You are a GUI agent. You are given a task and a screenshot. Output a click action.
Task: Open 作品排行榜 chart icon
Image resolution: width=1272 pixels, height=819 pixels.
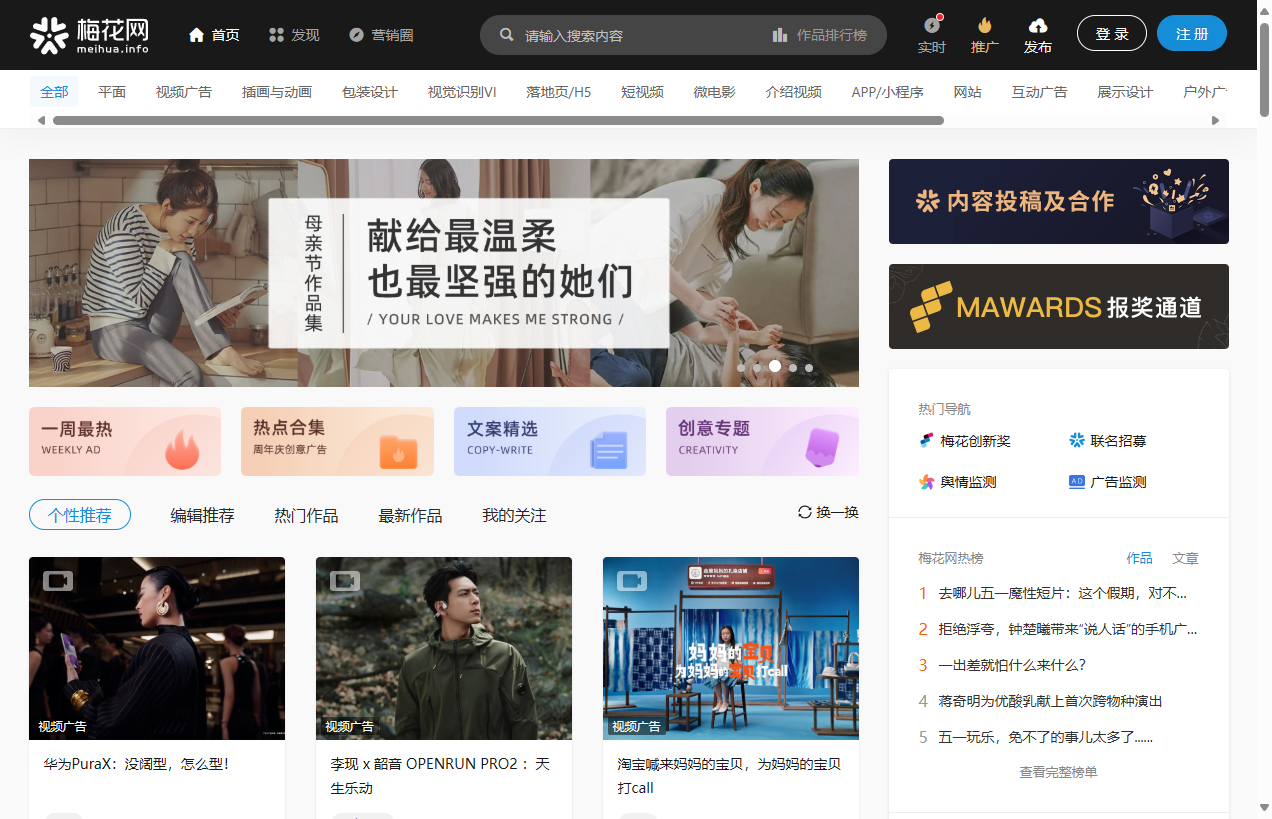tap(780, 35)
